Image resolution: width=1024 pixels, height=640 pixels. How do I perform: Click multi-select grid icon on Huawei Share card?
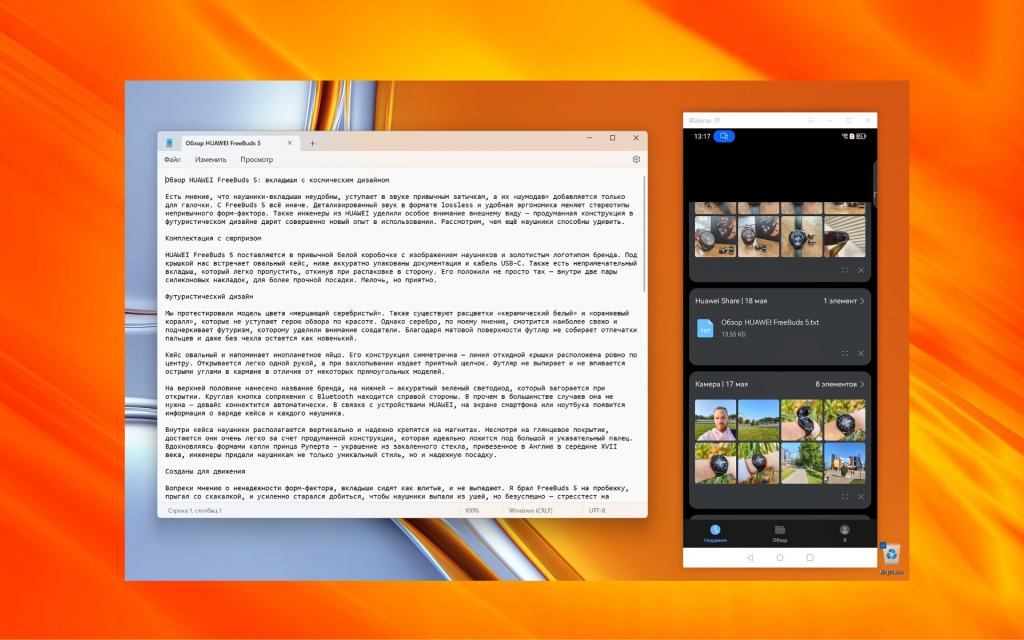pyautogui.click(x=844, y=353)
